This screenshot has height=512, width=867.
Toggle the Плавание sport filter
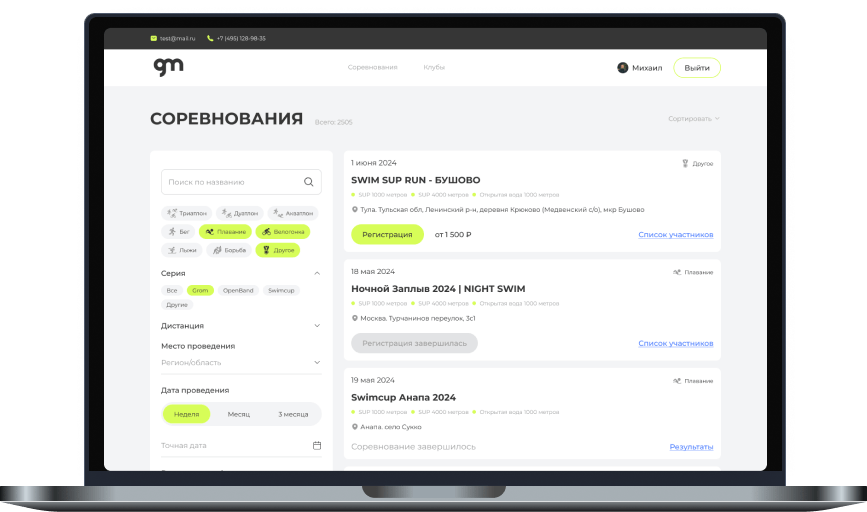click(225, 231)
